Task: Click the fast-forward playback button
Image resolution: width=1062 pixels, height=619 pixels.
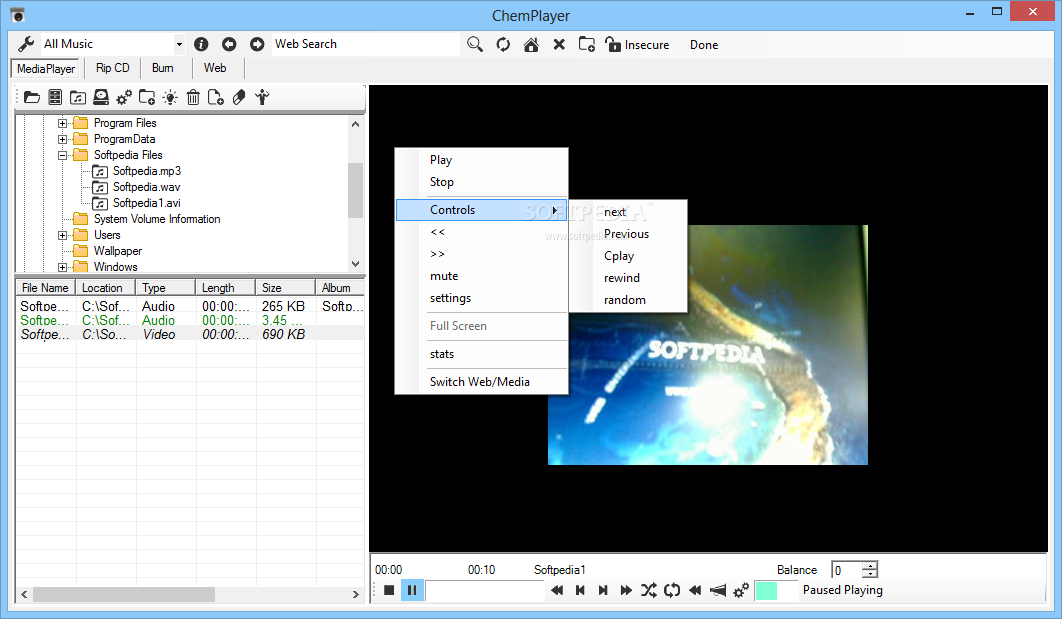Action: point(626,590)
